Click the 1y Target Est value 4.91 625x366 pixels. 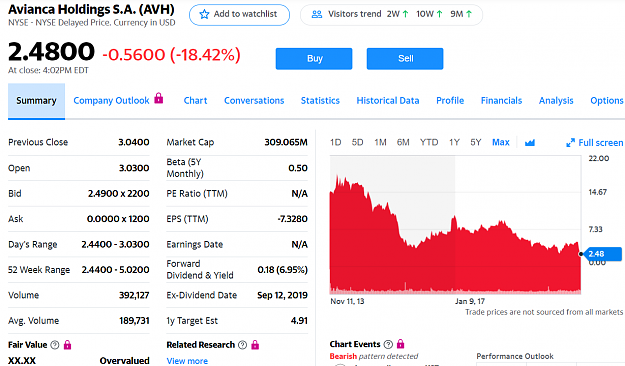click(x=299, y=321)
